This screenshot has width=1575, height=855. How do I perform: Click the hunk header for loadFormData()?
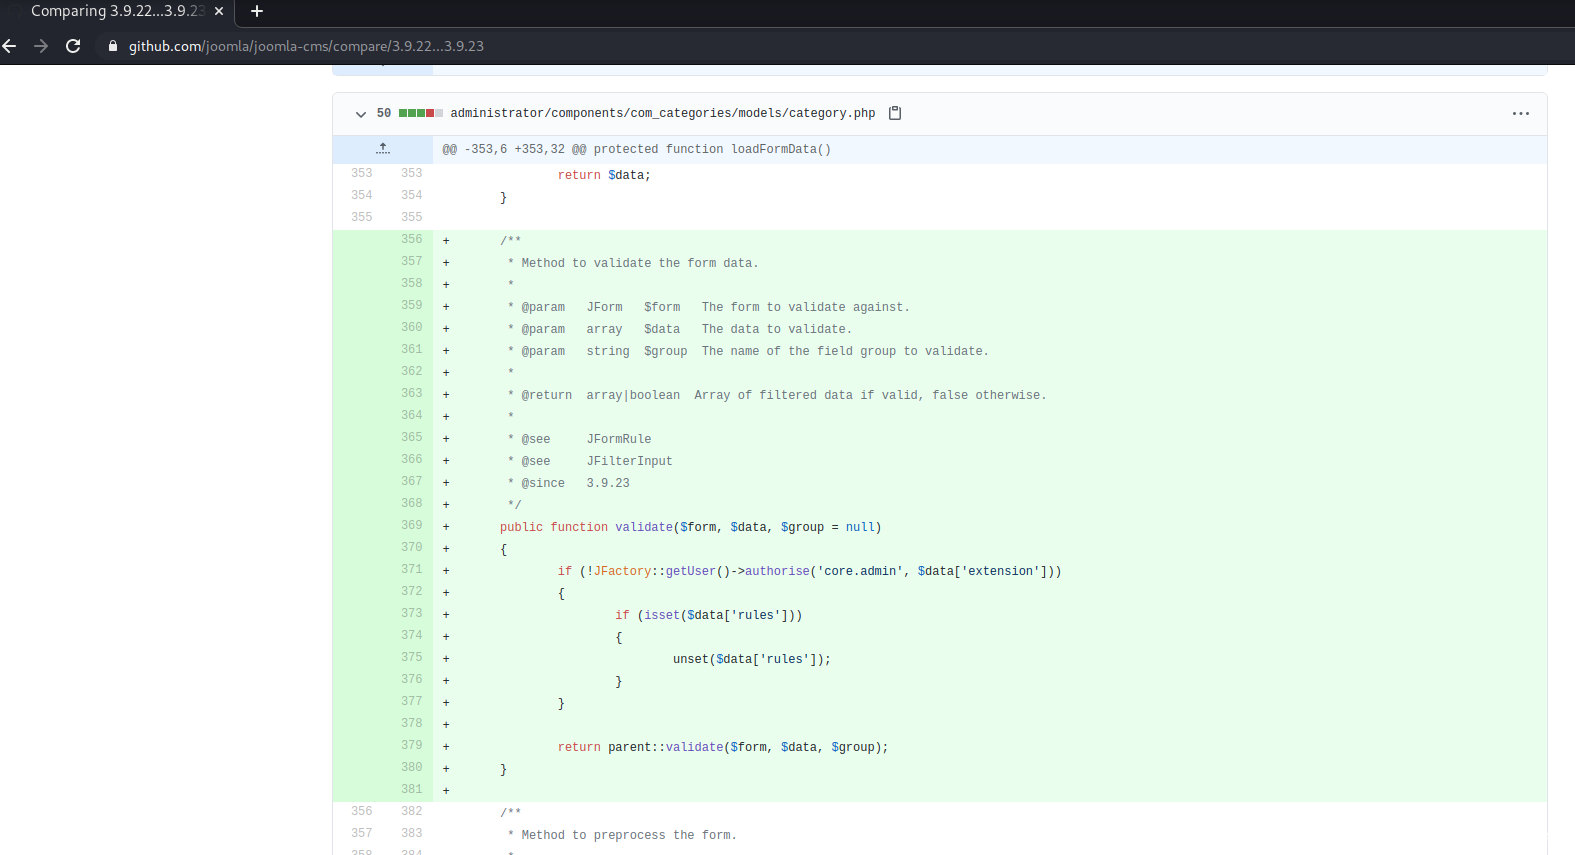click(637, 149)
